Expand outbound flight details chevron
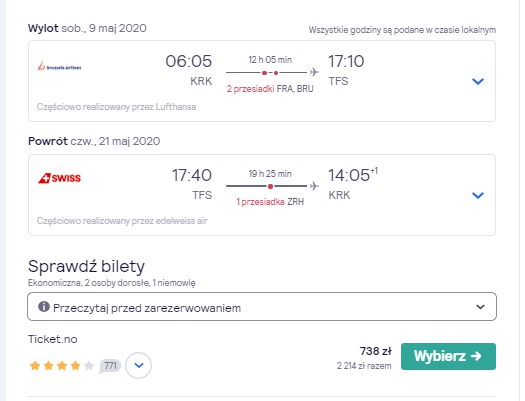 [x=478, y=81]
